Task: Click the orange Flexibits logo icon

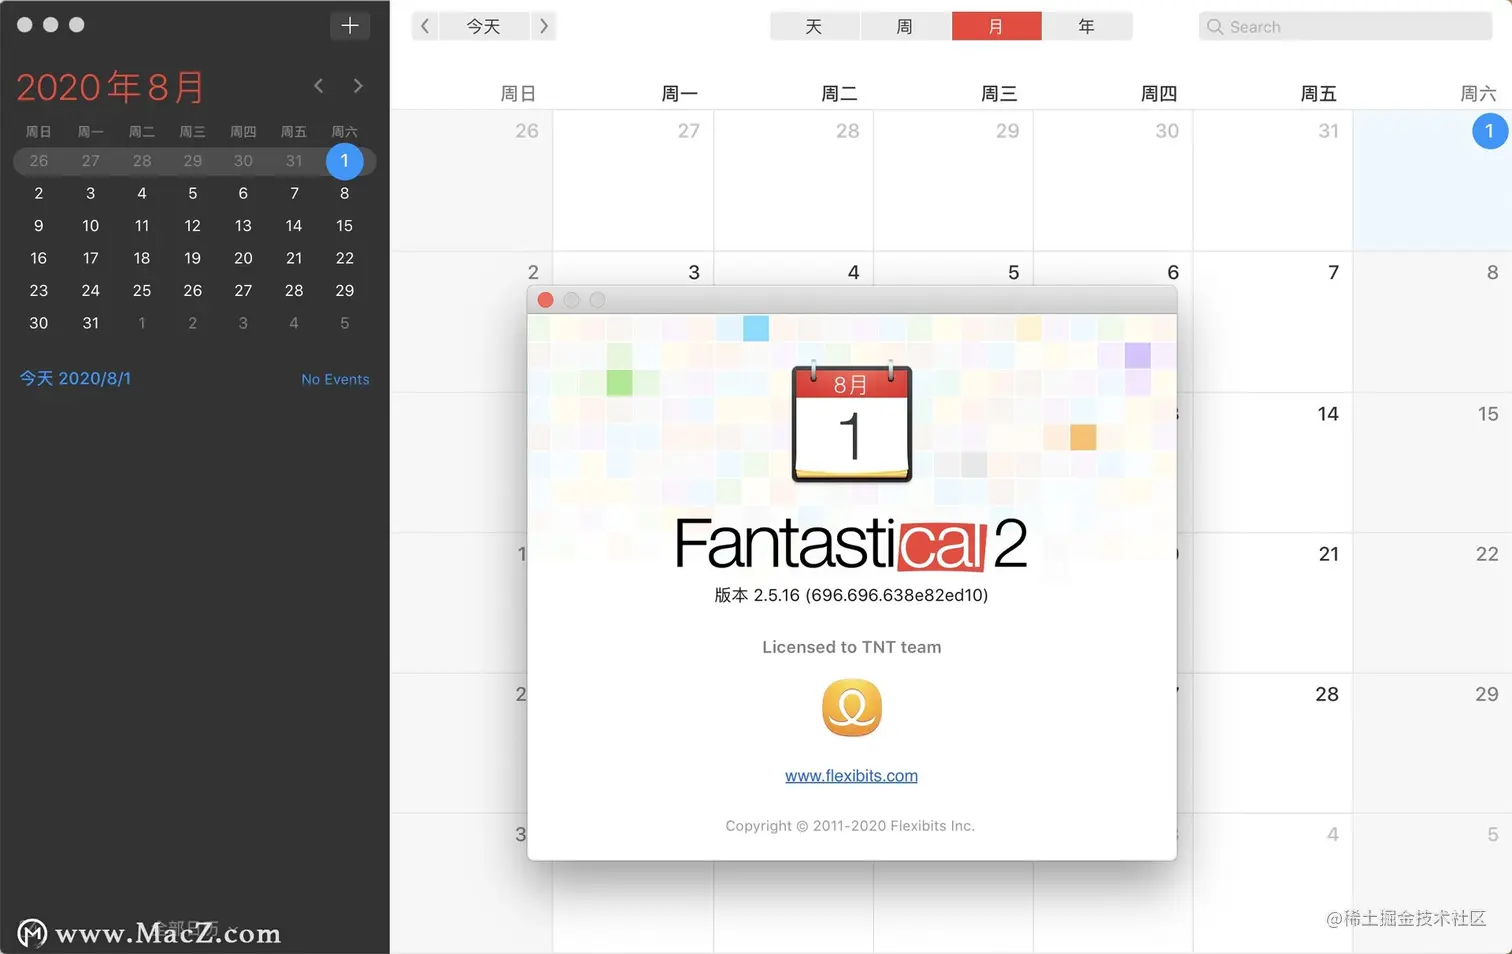Action: coord(852,708)
